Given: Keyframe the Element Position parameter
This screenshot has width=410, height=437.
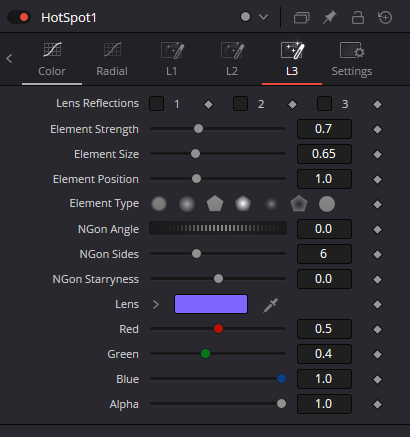Looking at the screenshot, I should click(377, 179).
